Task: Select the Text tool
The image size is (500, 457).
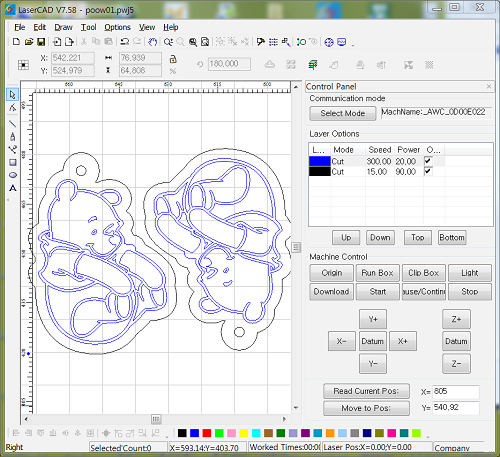Action: (x=12, y=188)
